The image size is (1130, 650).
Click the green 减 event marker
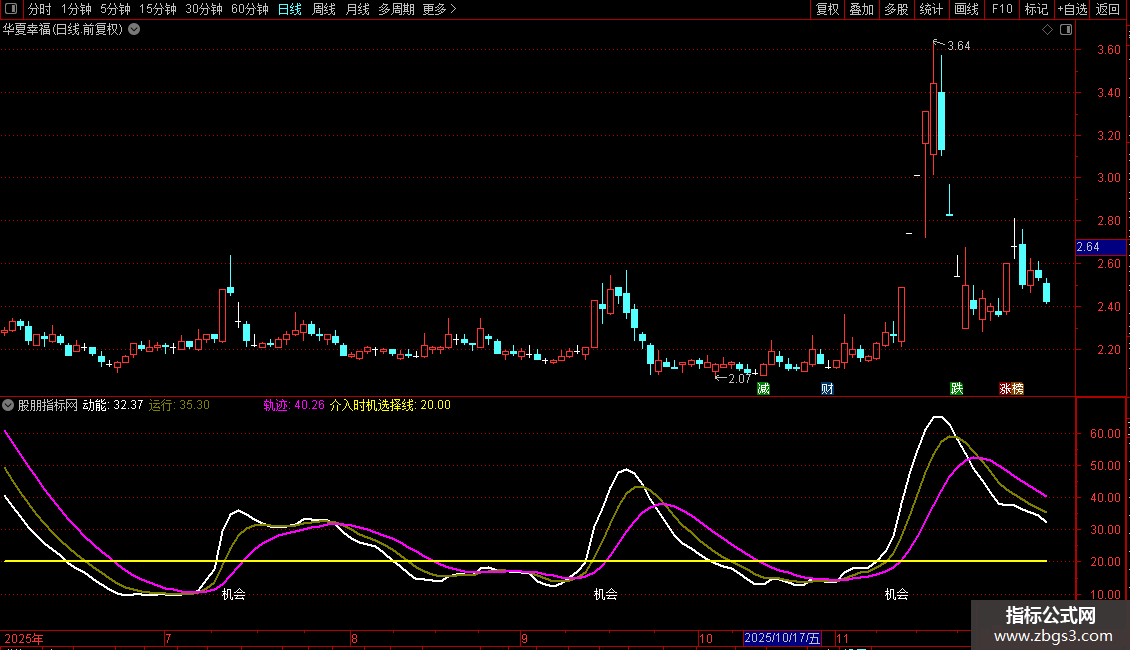pos(763,388)
